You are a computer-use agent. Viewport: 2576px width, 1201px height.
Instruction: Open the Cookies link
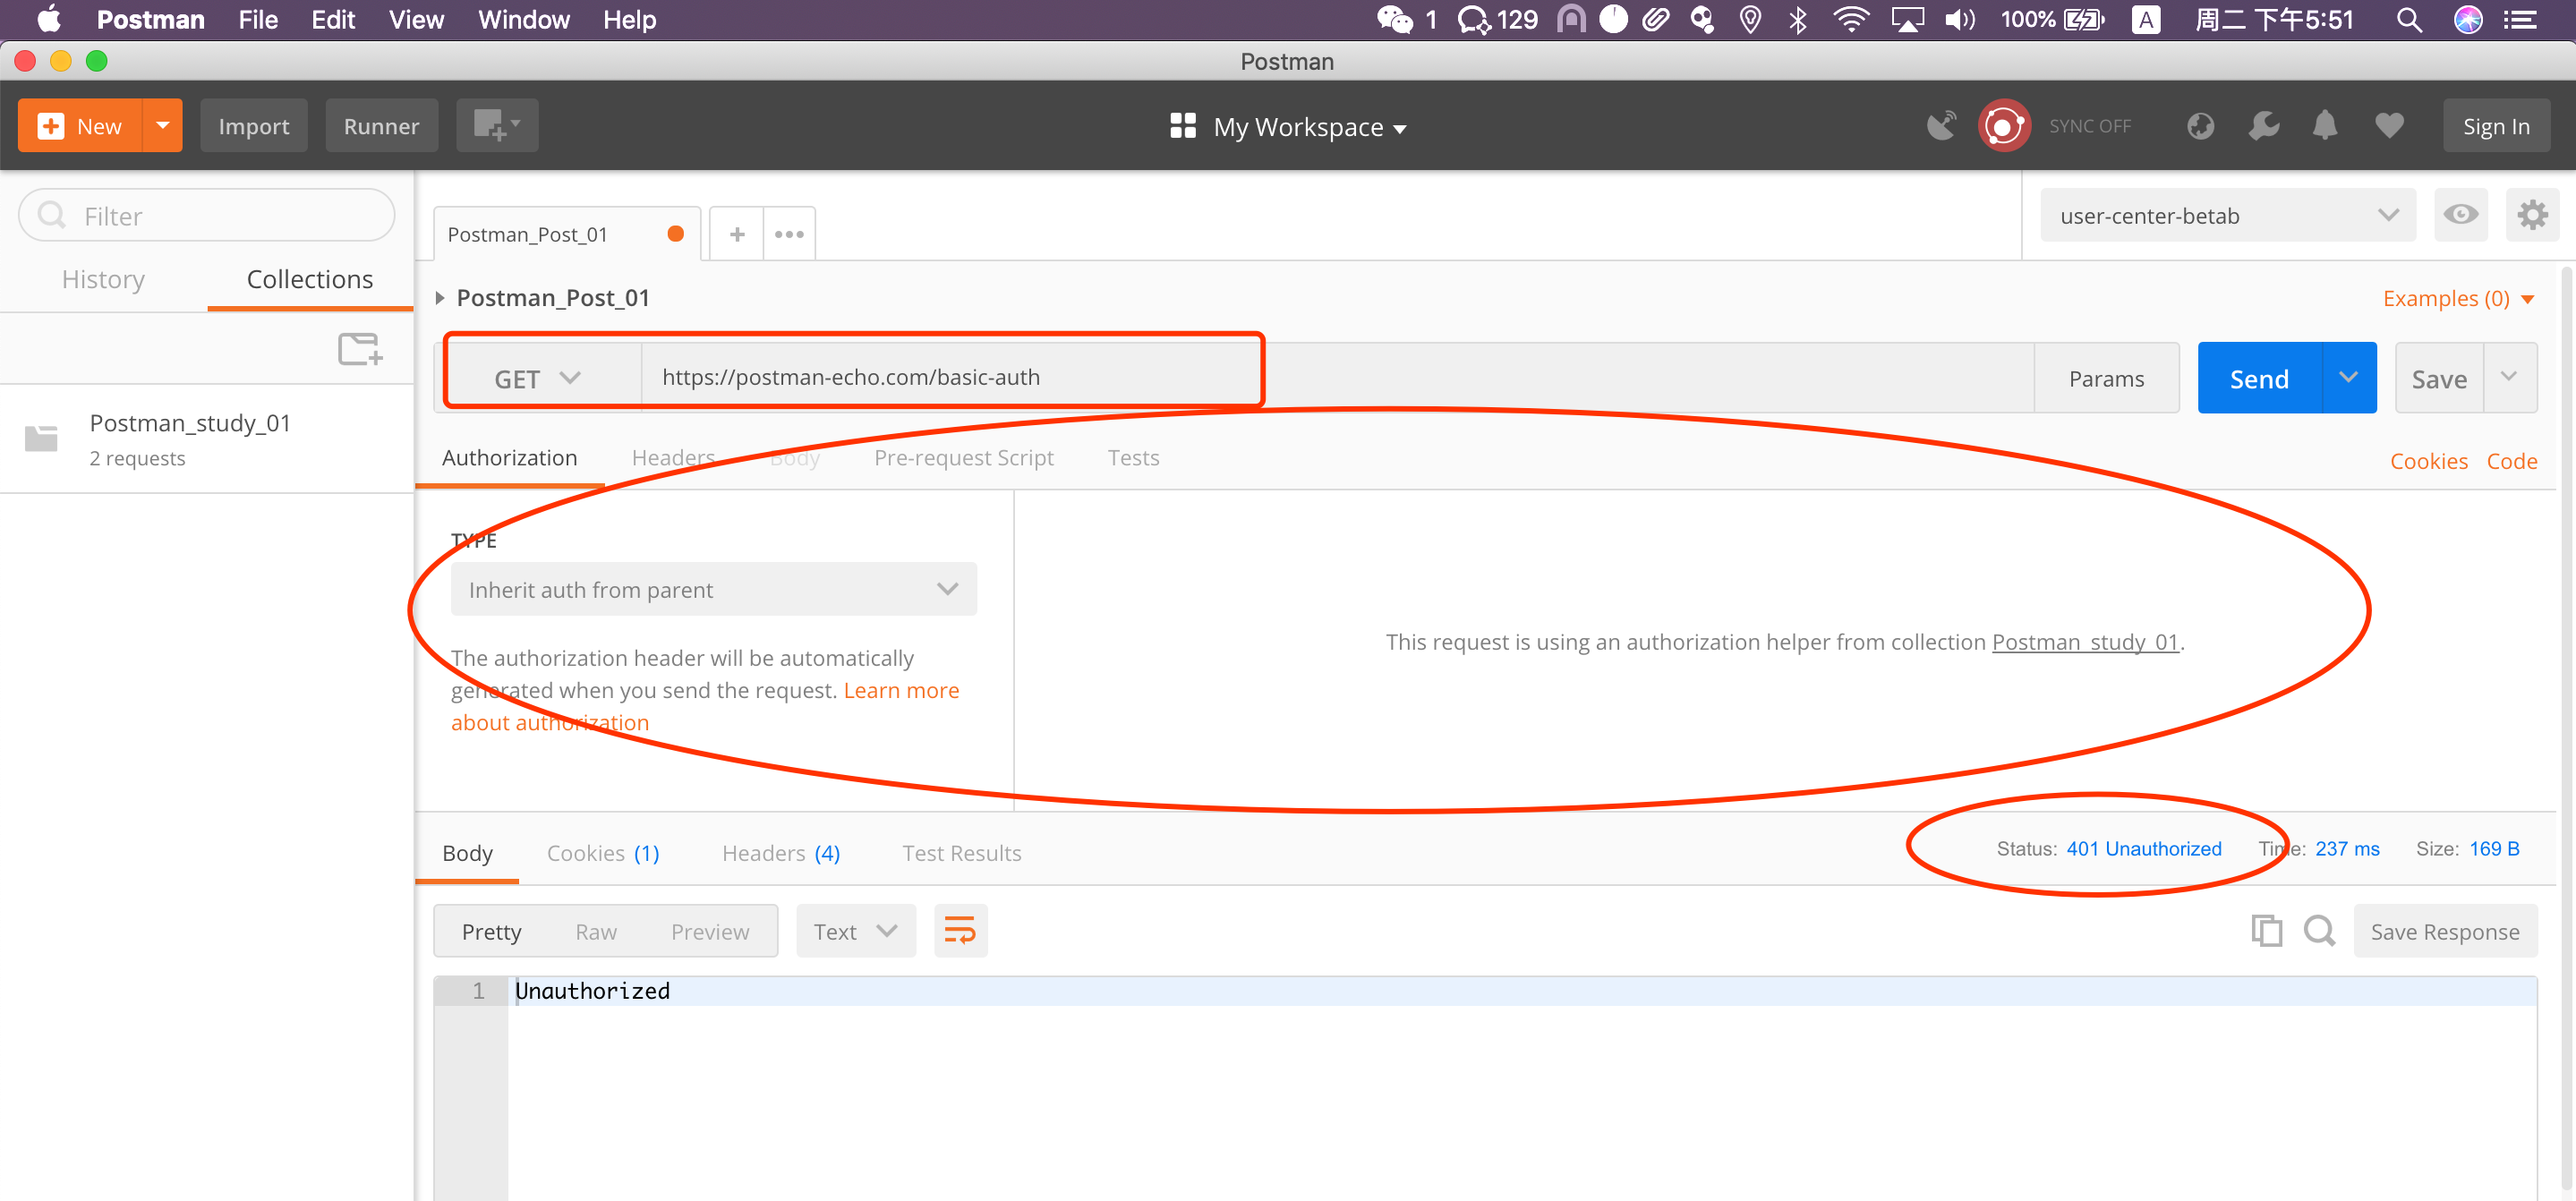(x=2428, y=461)
